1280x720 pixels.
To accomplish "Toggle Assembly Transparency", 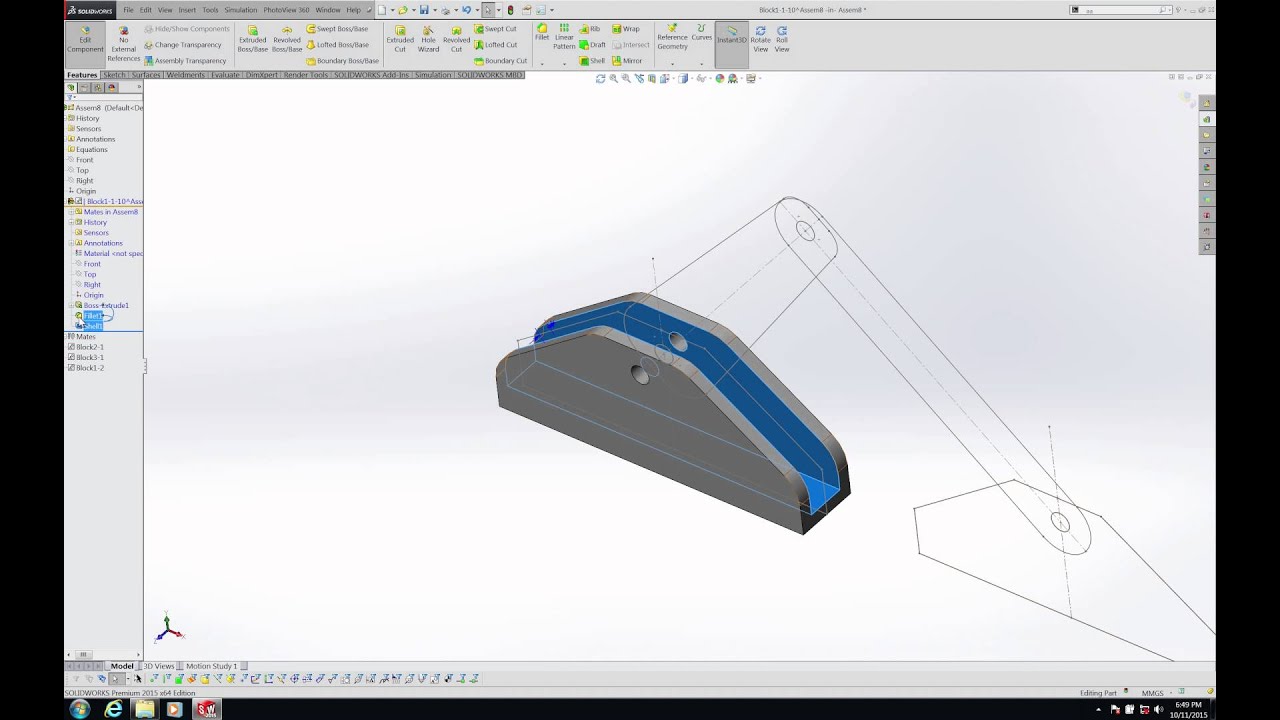I will [186, 61].
